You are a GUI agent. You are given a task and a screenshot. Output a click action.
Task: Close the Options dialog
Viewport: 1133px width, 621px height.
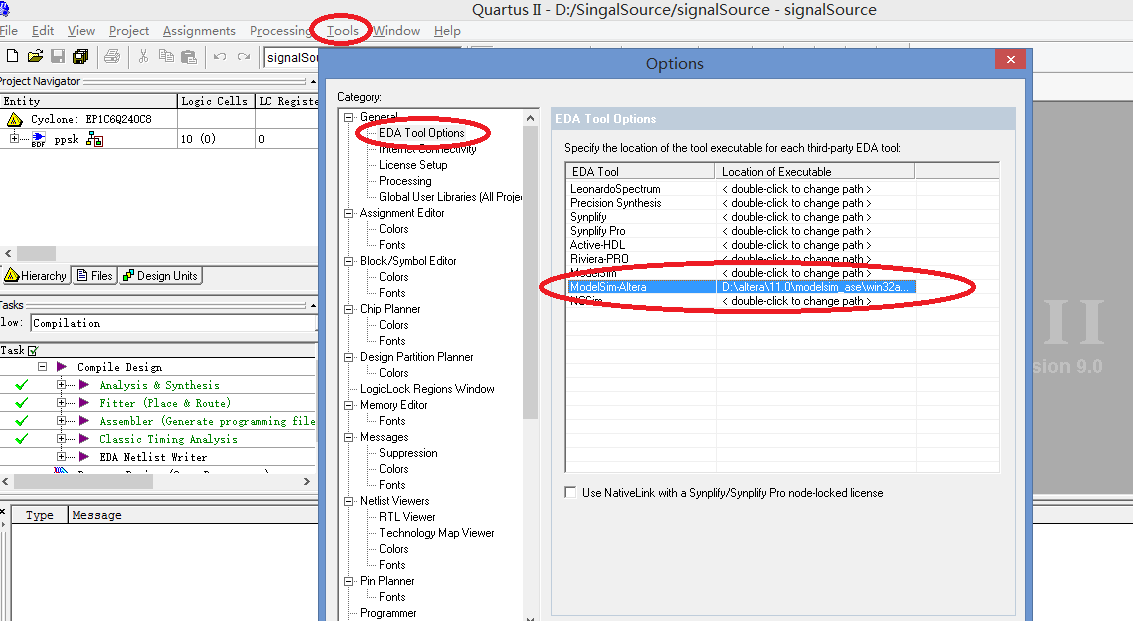(1011, 59)
